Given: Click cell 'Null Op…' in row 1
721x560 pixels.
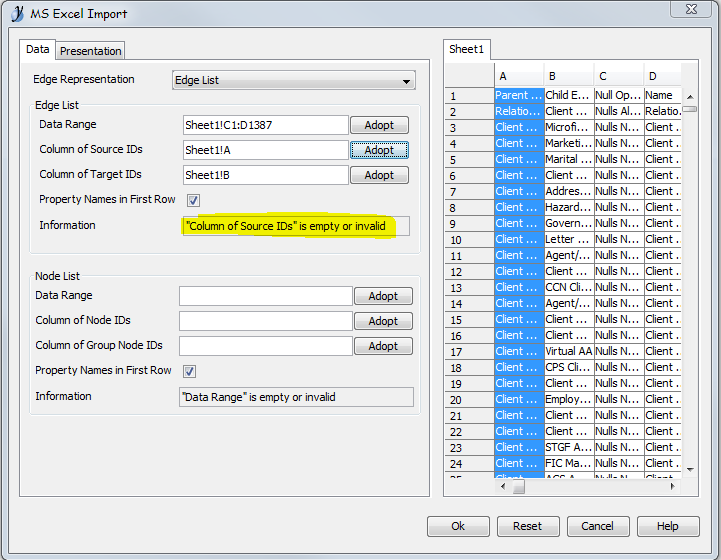Looking at the screenshot, I should click(x=619, y=95).
